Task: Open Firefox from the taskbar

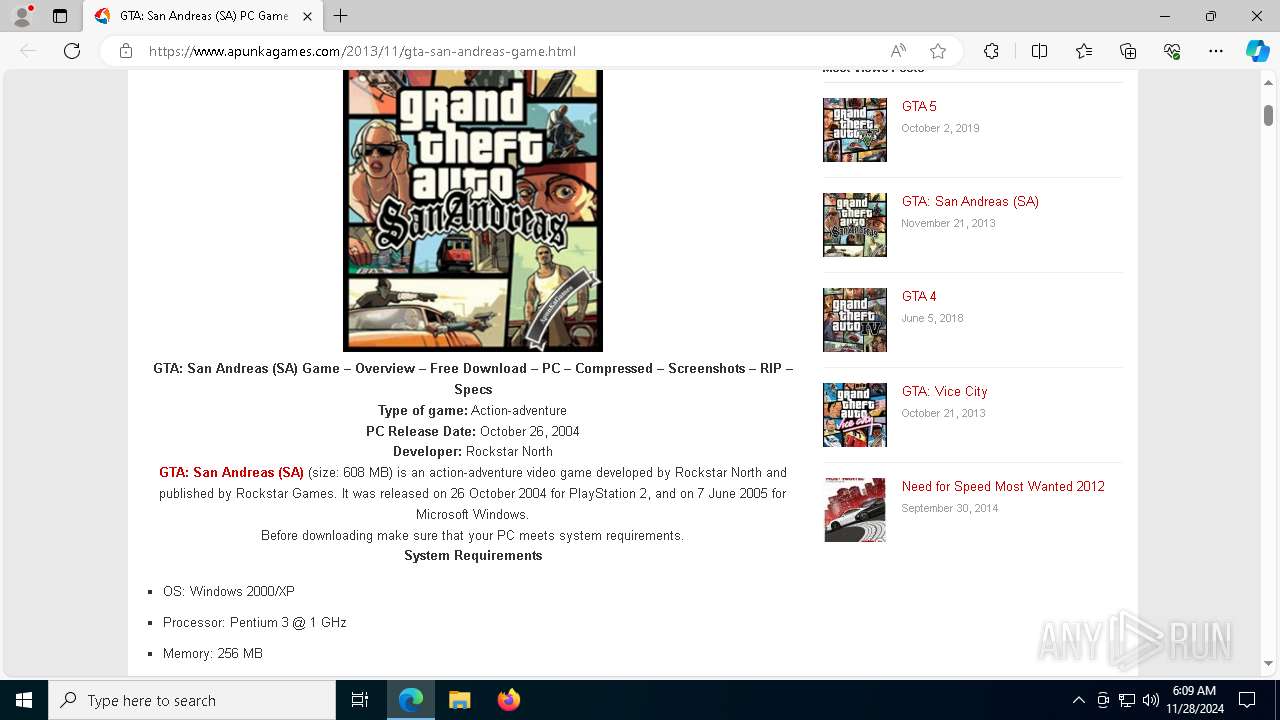Action: [x=508, y=700]
